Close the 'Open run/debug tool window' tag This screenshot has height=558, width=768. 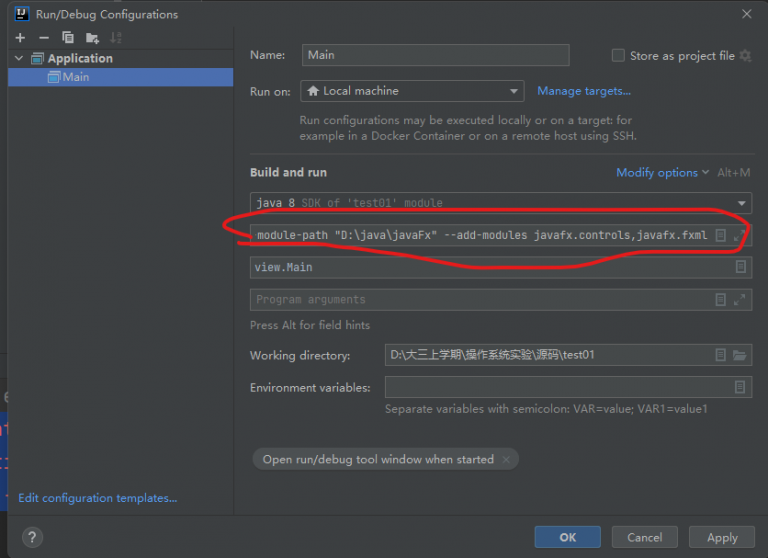point(506,459)
